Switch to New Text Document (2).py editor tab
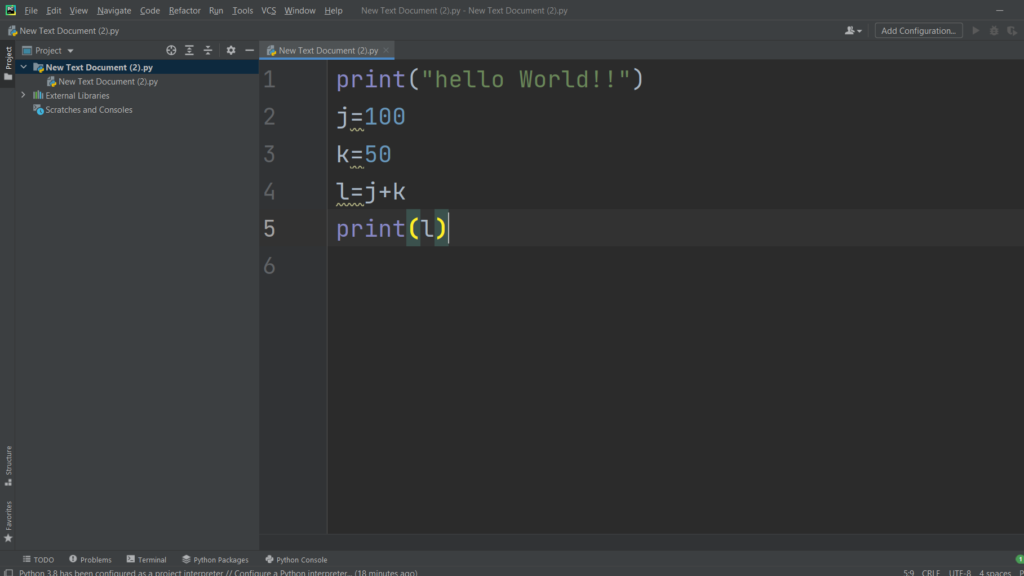Viewport: 1024px width, 576px height. [328, 50]
